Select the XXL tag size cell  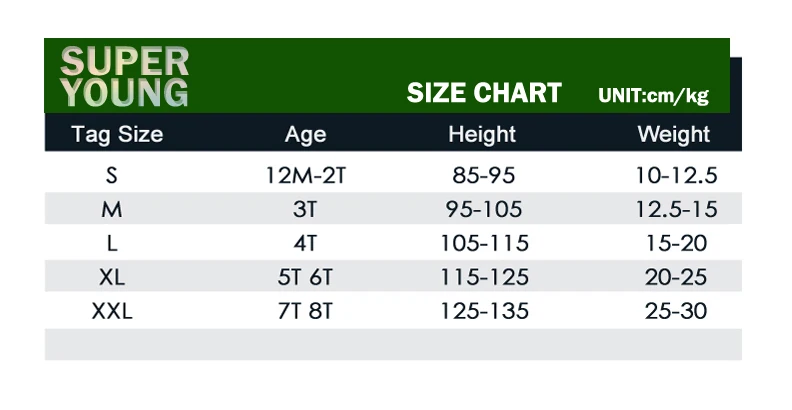click(112, 311)
